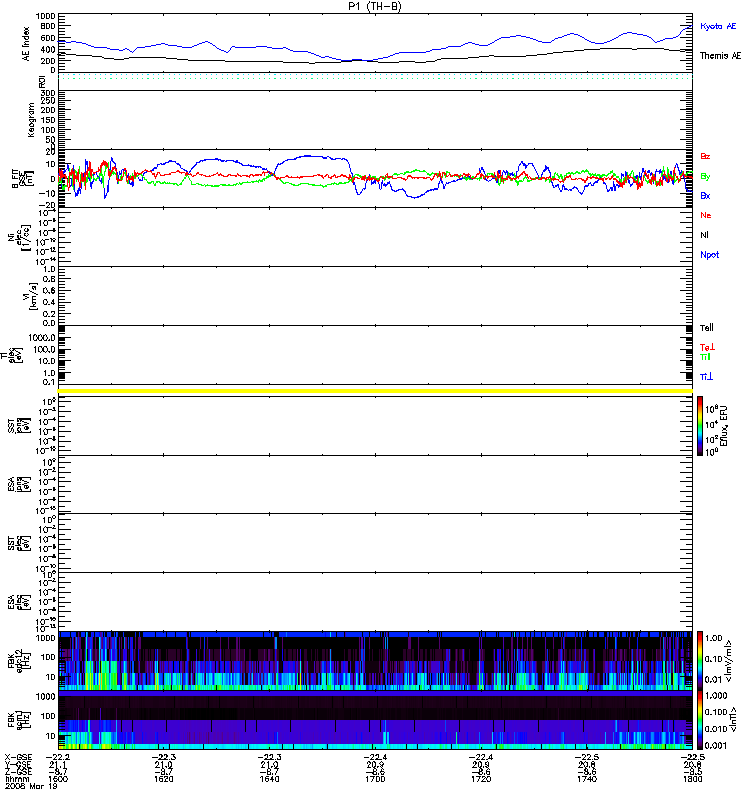Click the blue Ti⊥ legend label
750x800 pixels.
point(706,377)
